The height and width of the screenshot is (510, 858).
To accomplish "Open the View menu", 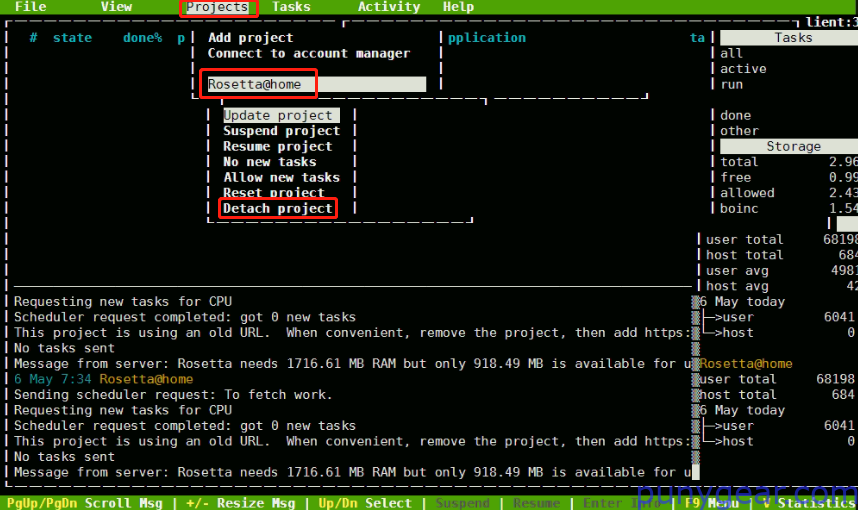I will pyautogui.click(x=116, y=7).
